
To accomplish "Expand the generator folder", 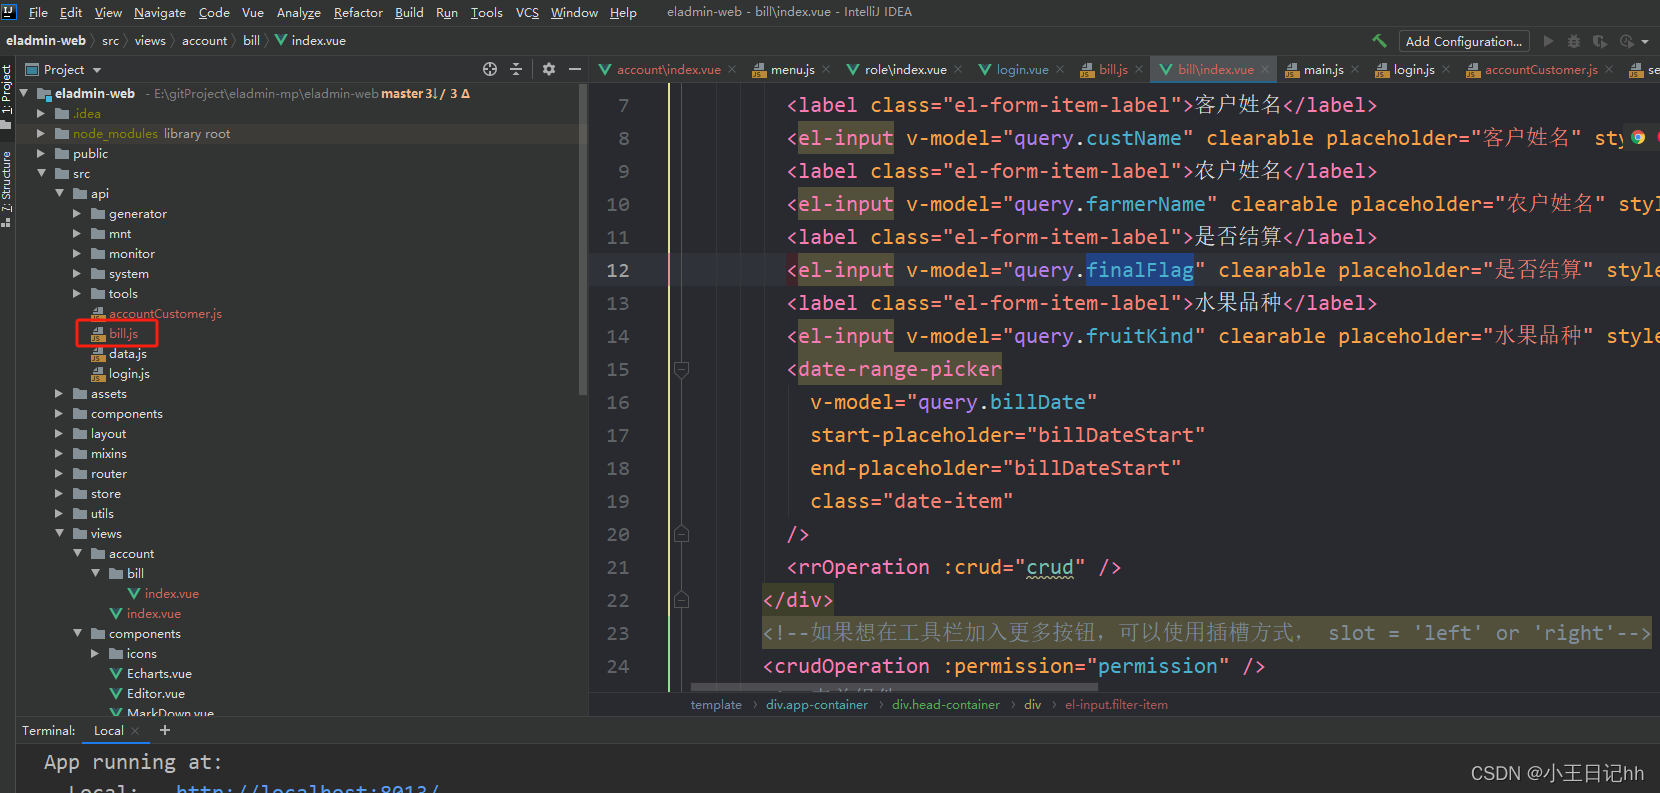I will click(x=77, y=213).
